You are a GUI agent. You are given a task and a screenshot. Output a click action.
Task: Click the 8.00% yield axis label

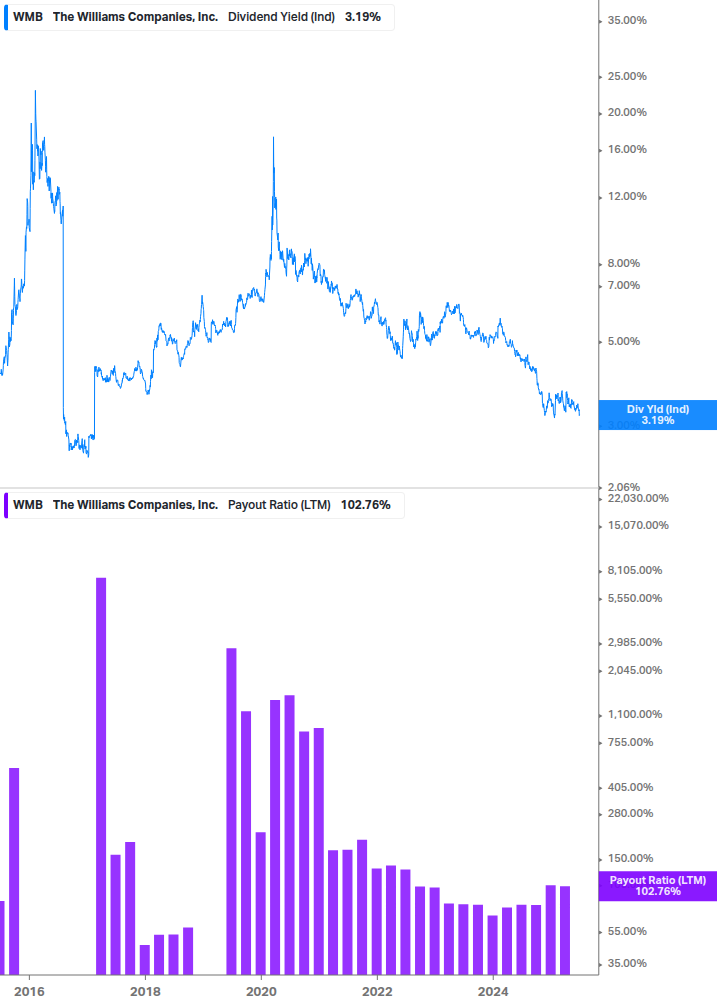pos(623,263)
